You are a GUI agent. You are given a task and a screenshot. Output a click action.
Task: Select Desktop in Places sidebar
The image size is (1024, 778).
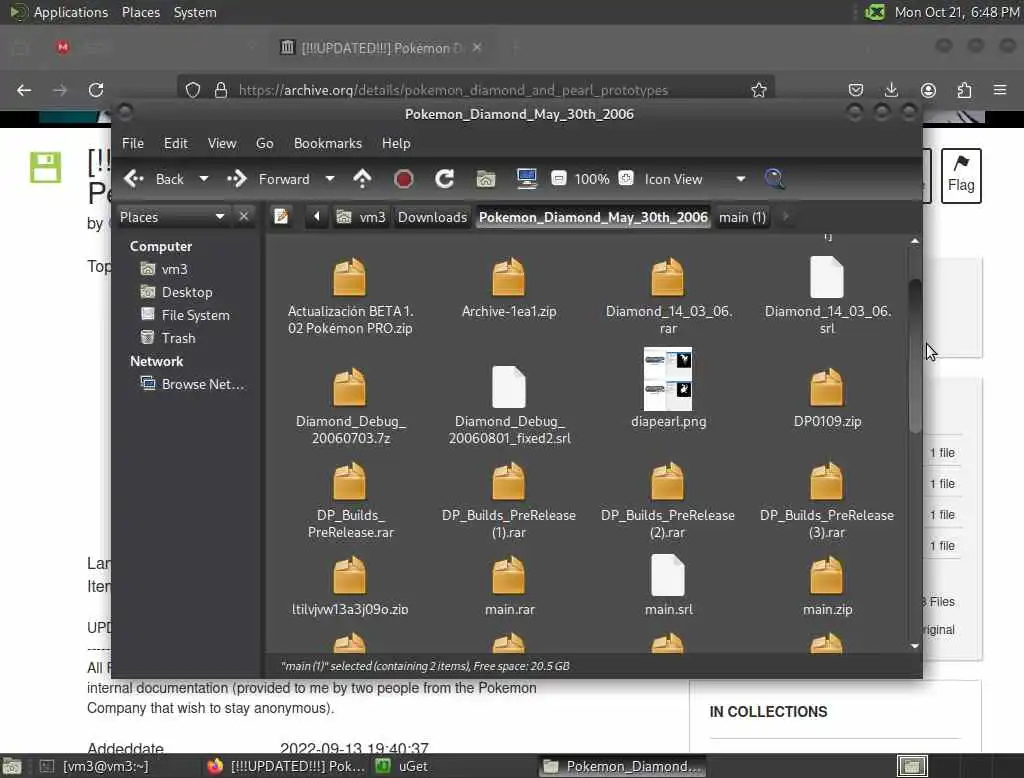(177, 292)
